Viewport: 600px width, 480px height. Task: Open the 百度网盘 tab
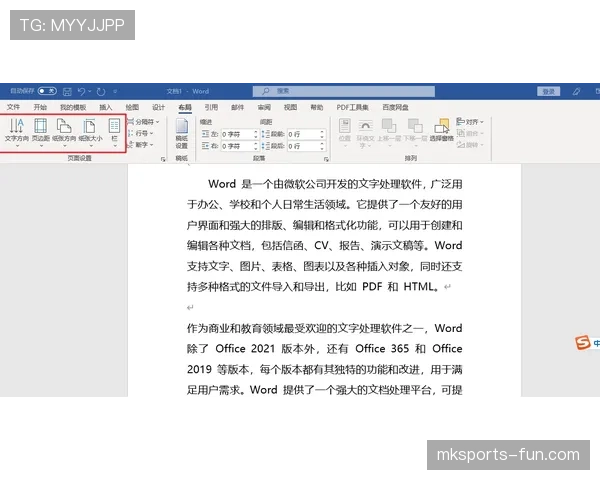pyautogui.click(x=396, y=107)
